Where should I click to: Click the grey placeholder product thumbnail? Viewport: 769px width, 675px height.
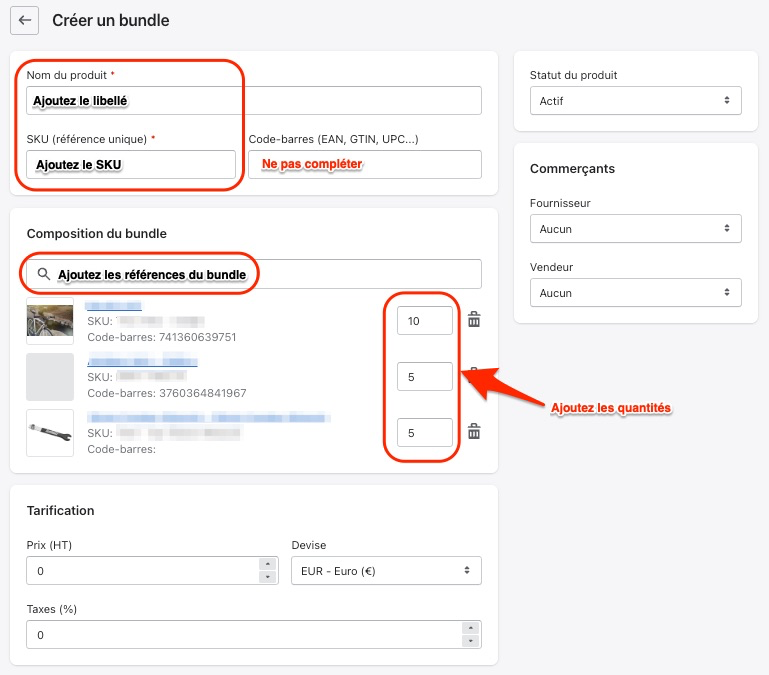coord(50,377)
